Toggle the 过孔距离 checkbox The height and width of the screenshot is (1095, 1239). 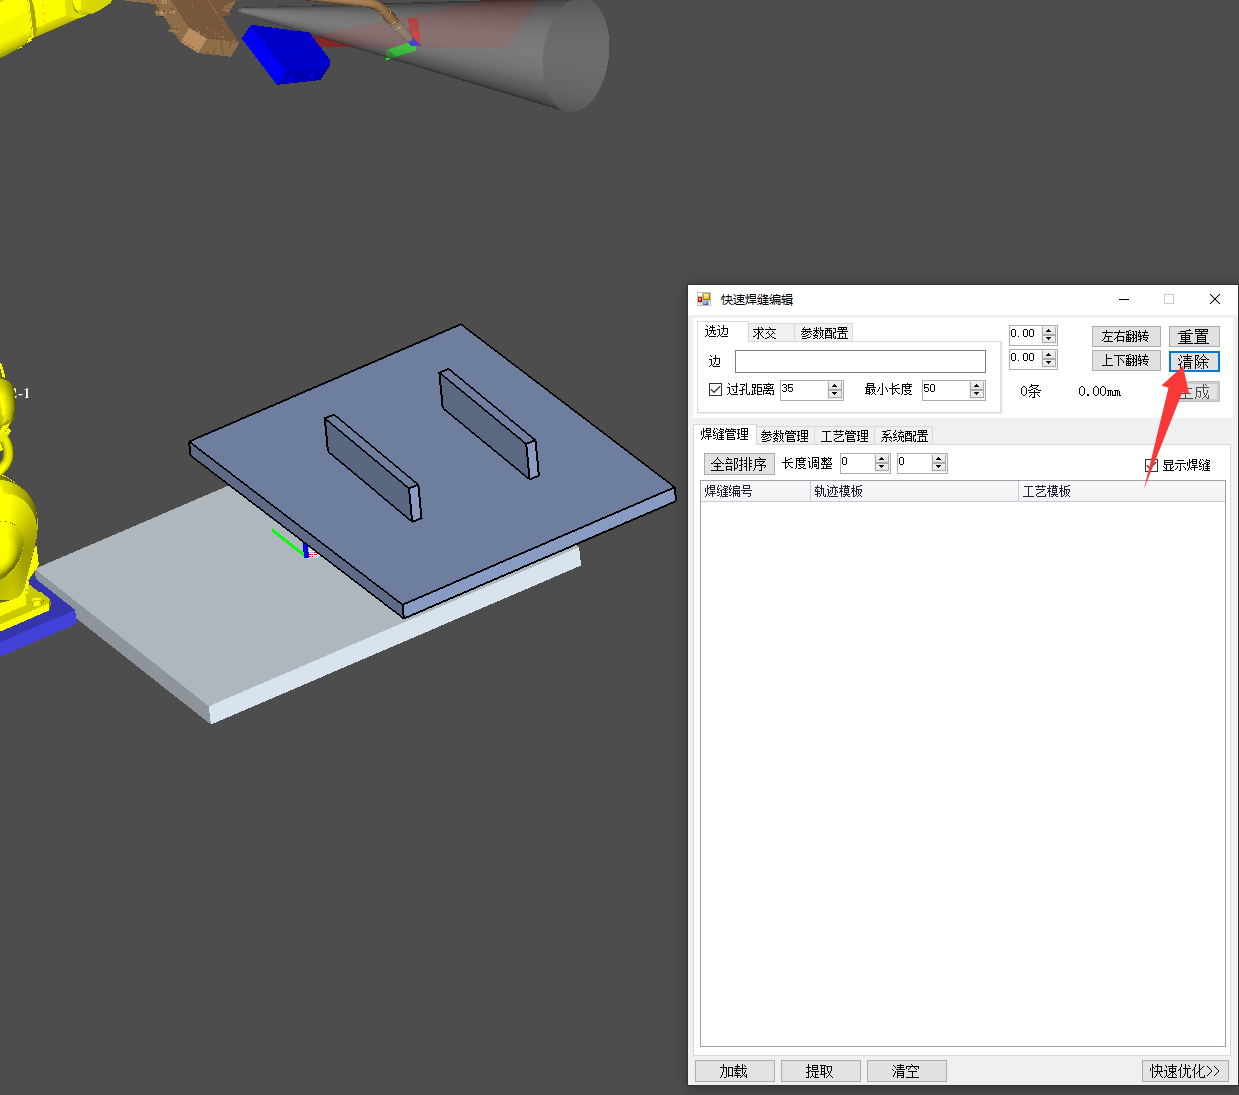click(715, 390)
